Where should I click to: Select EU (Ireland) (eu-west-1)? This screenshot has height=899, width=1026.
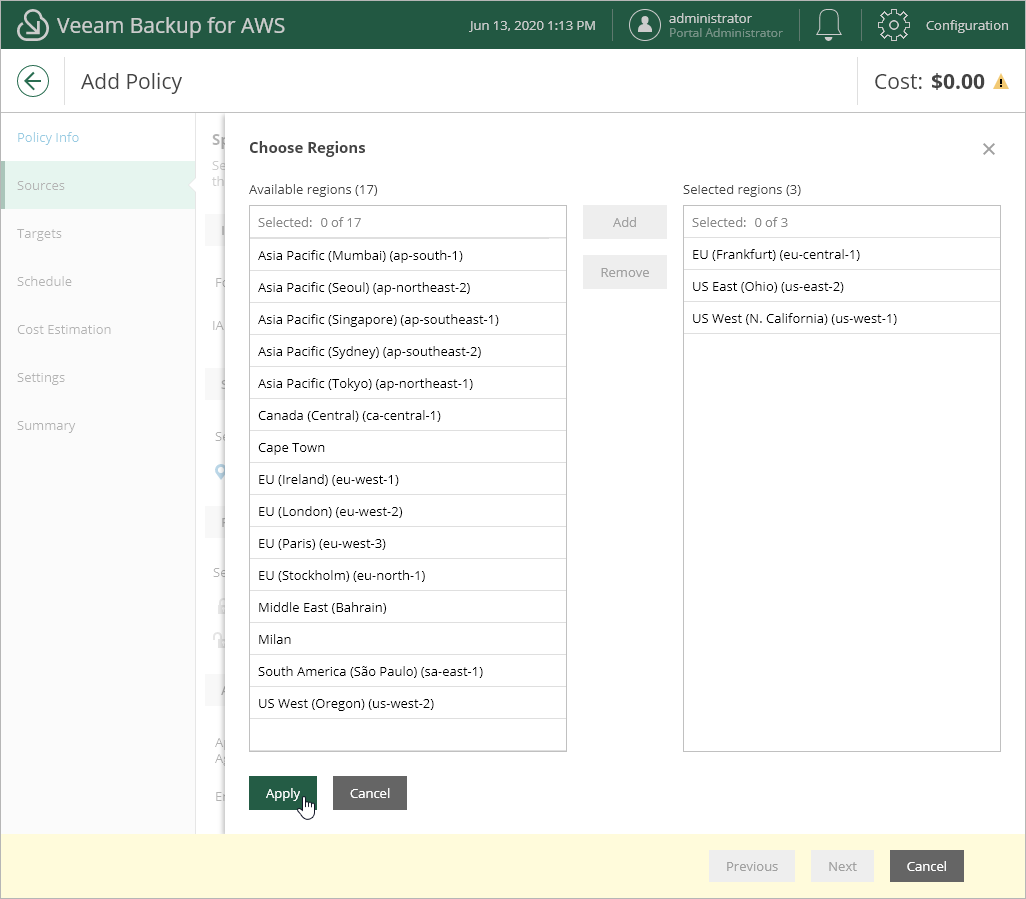408,480
